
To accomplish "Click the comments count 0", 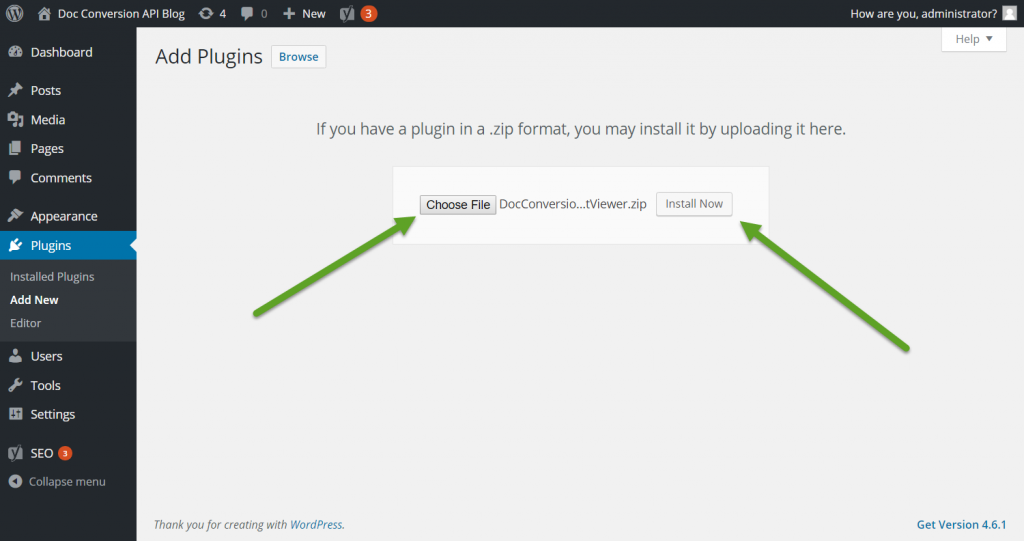I will click(x=264, y=14).
